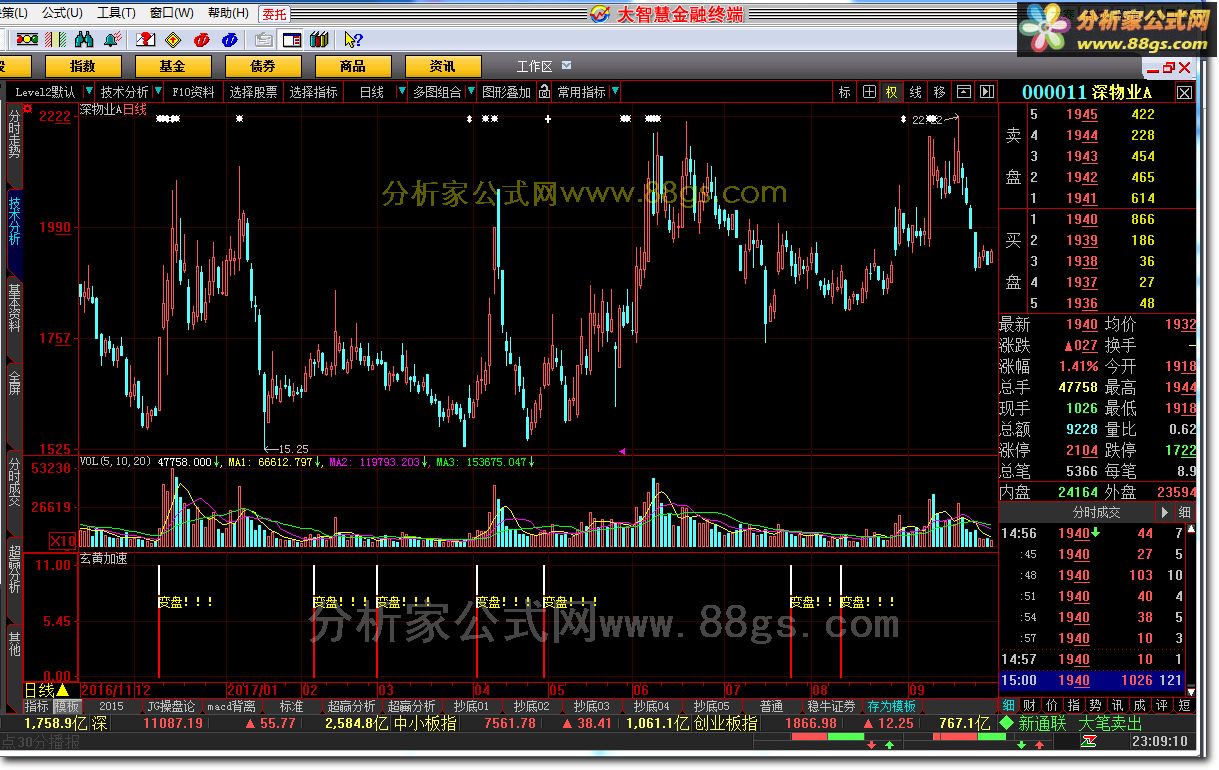Click the red question mark card icon
This screenshot has width=1219, height=770.
[146, 39]
